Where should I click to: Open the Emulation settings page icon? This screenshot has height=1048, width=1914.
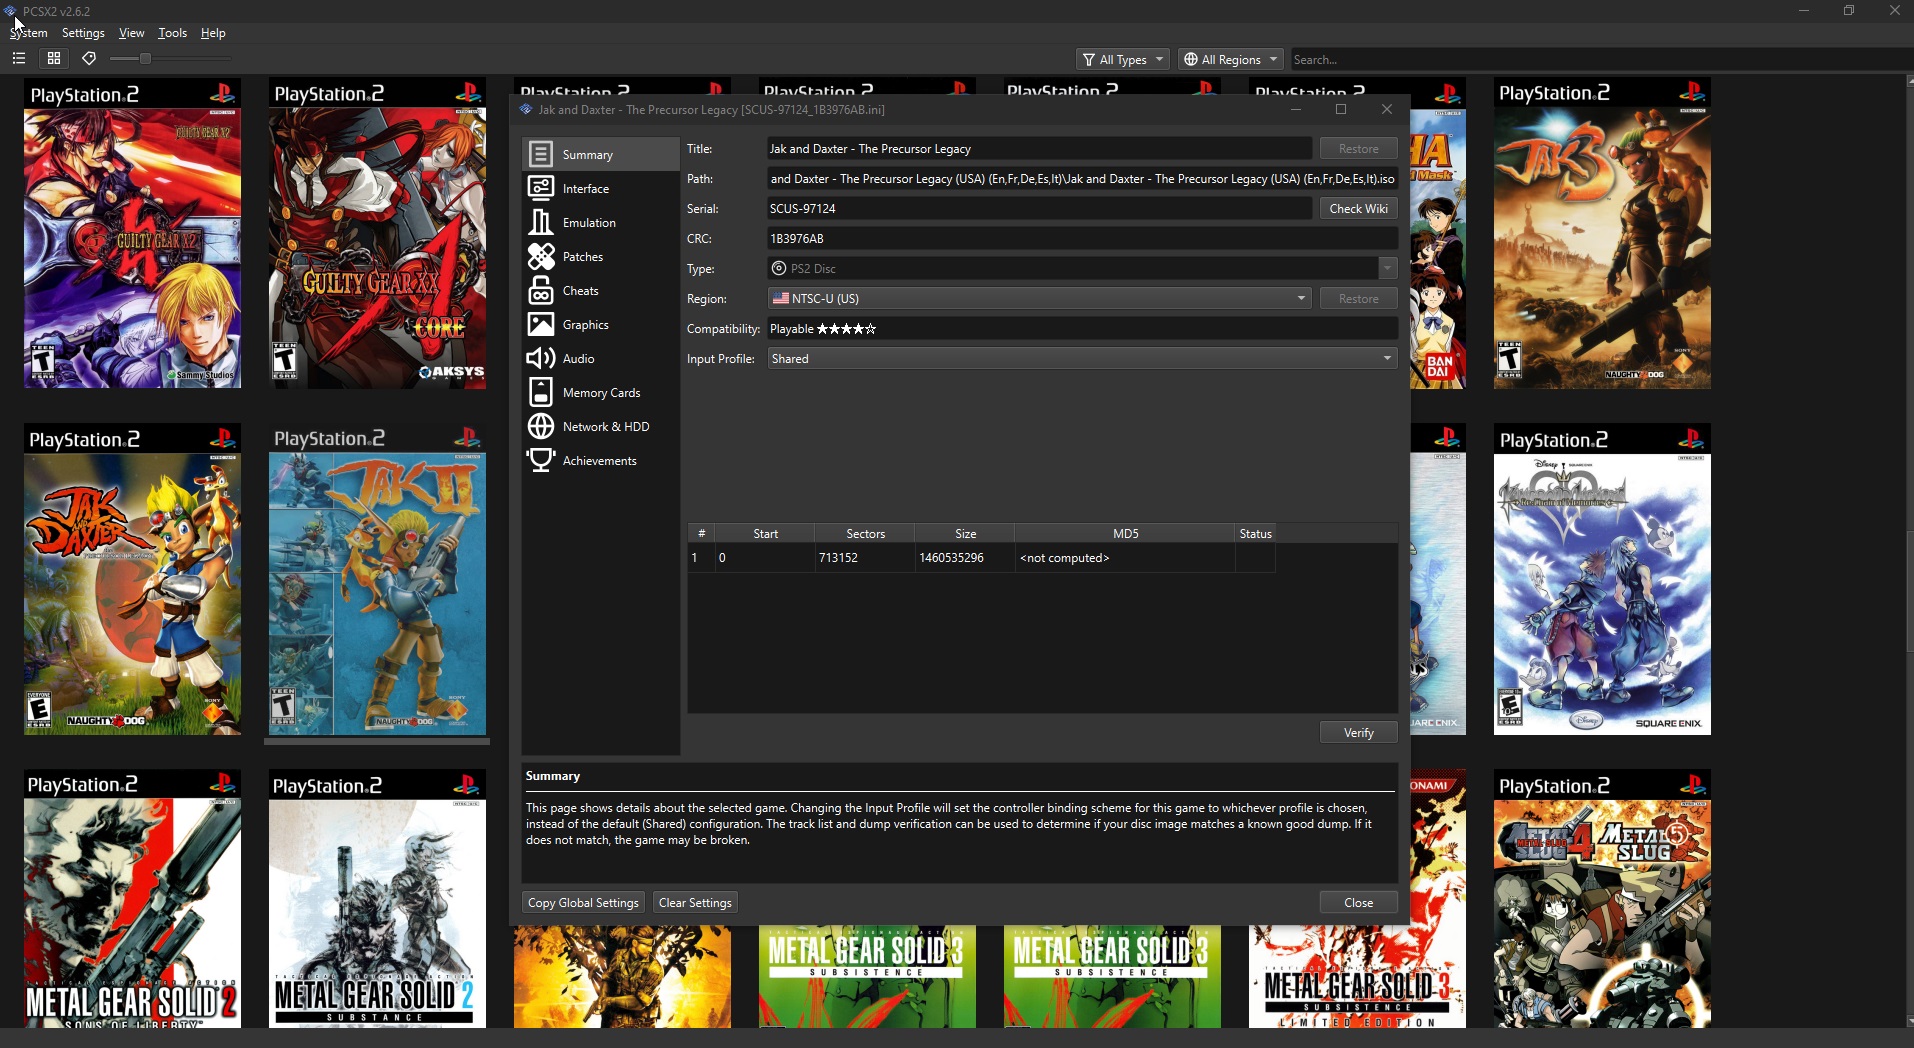(x=541, y=222)
